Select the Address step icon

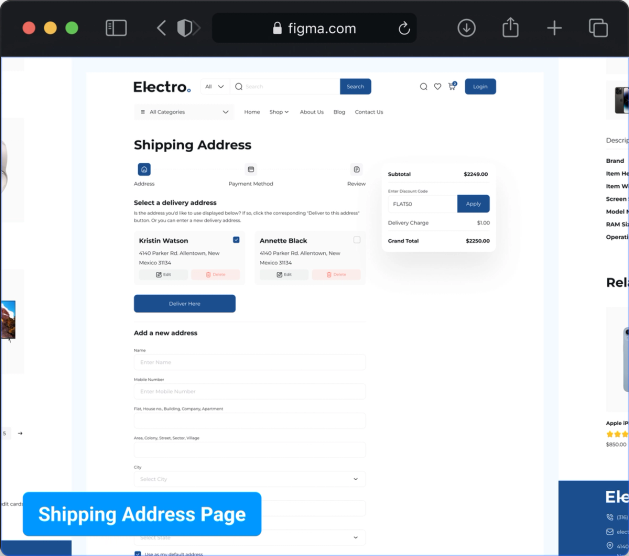144,169
